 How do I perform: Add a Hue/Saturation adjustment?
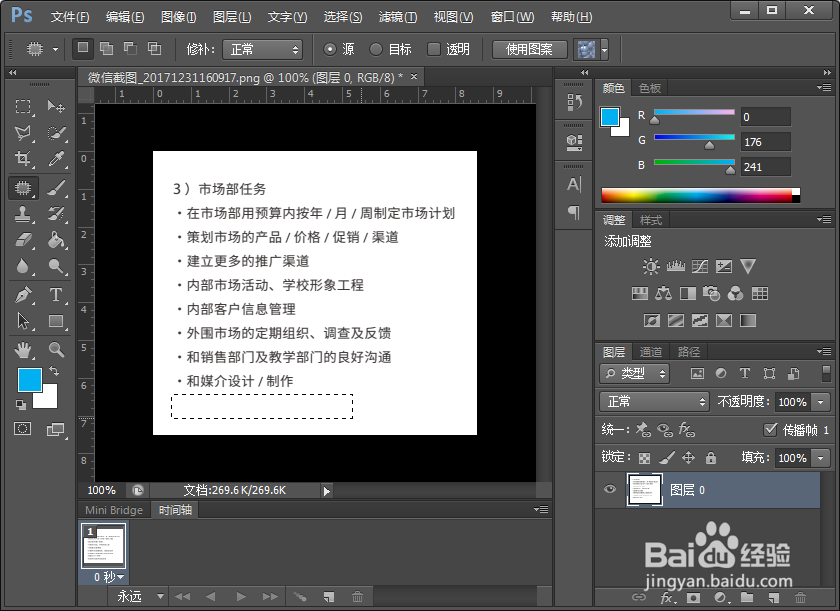pos(638,293)
